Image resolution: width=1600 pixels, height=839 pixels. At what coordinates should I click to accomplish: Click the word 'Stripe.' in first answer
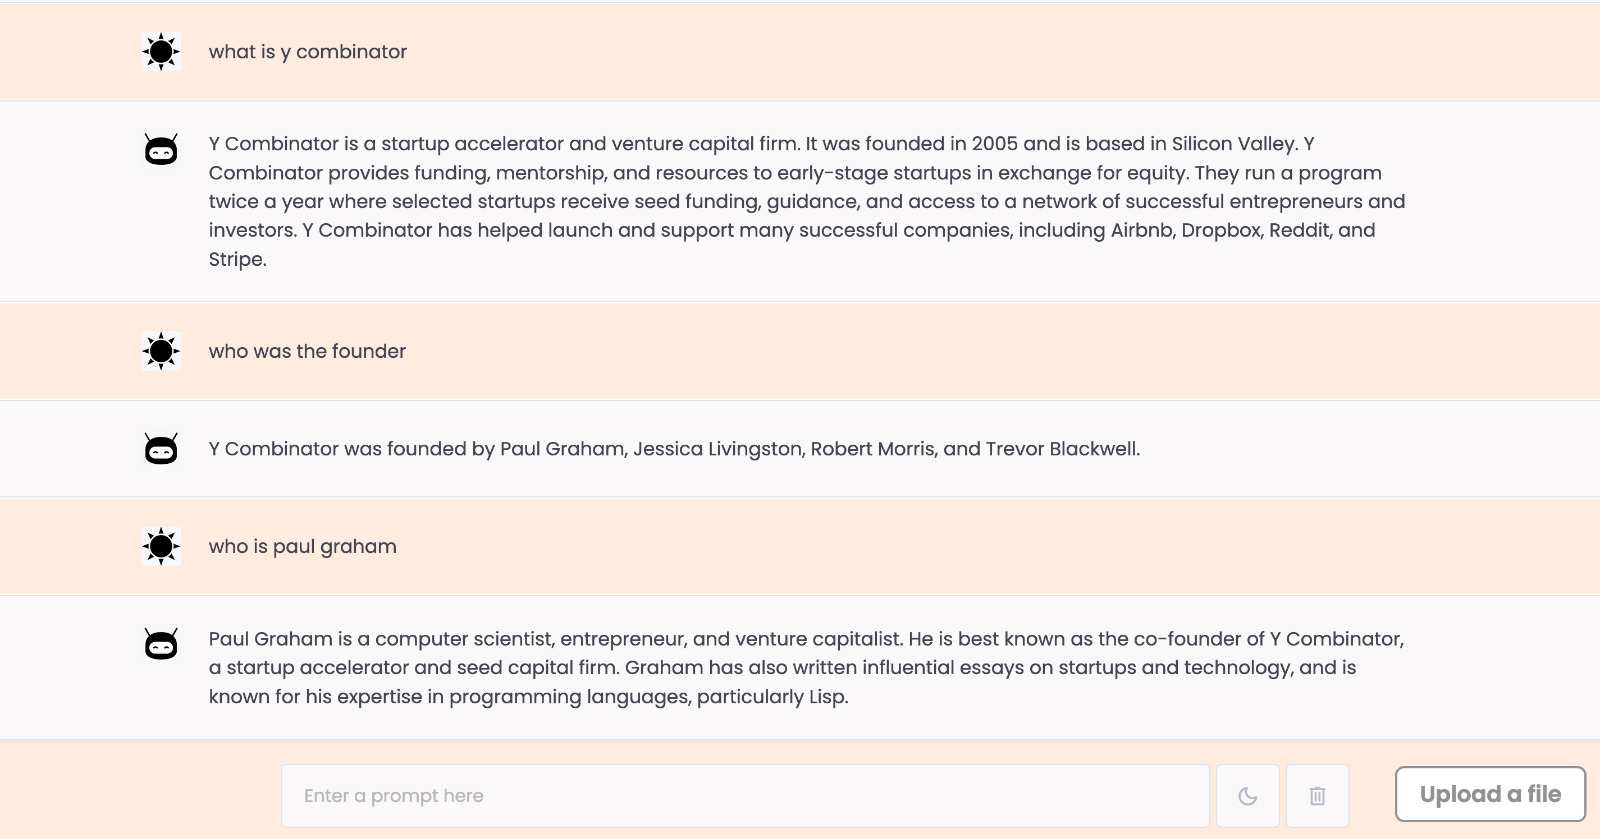[238, 260]
